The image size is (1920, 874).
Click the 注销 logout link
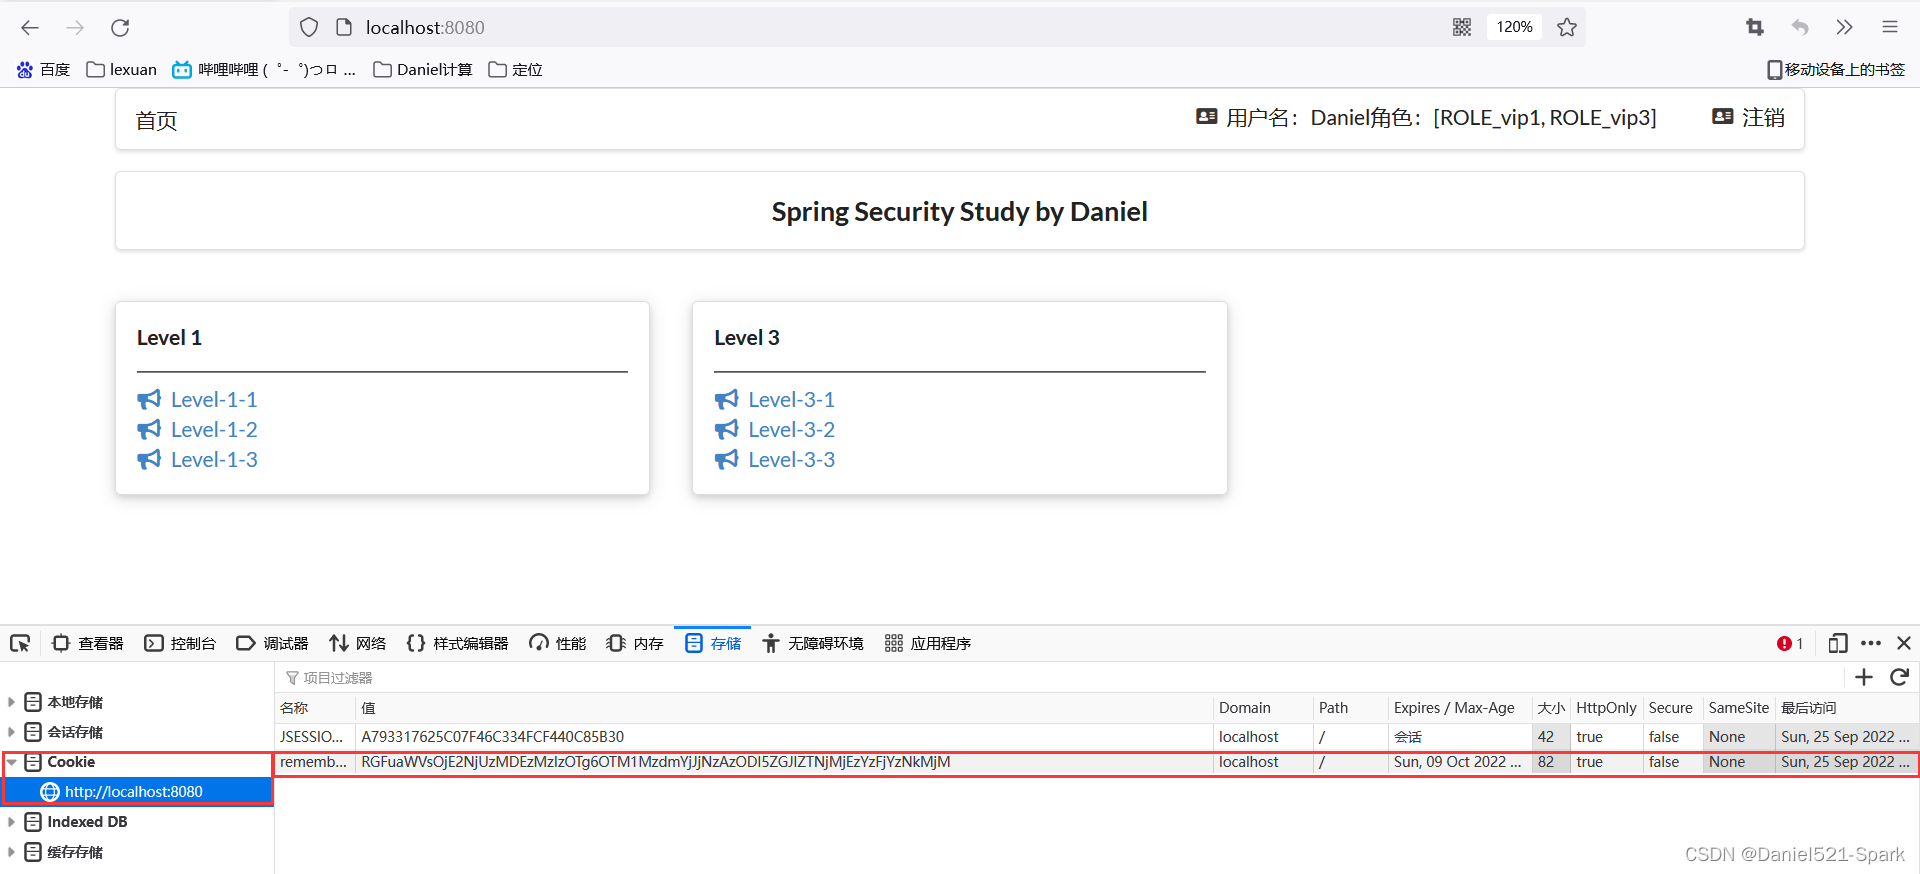[x=1749, y=118]
